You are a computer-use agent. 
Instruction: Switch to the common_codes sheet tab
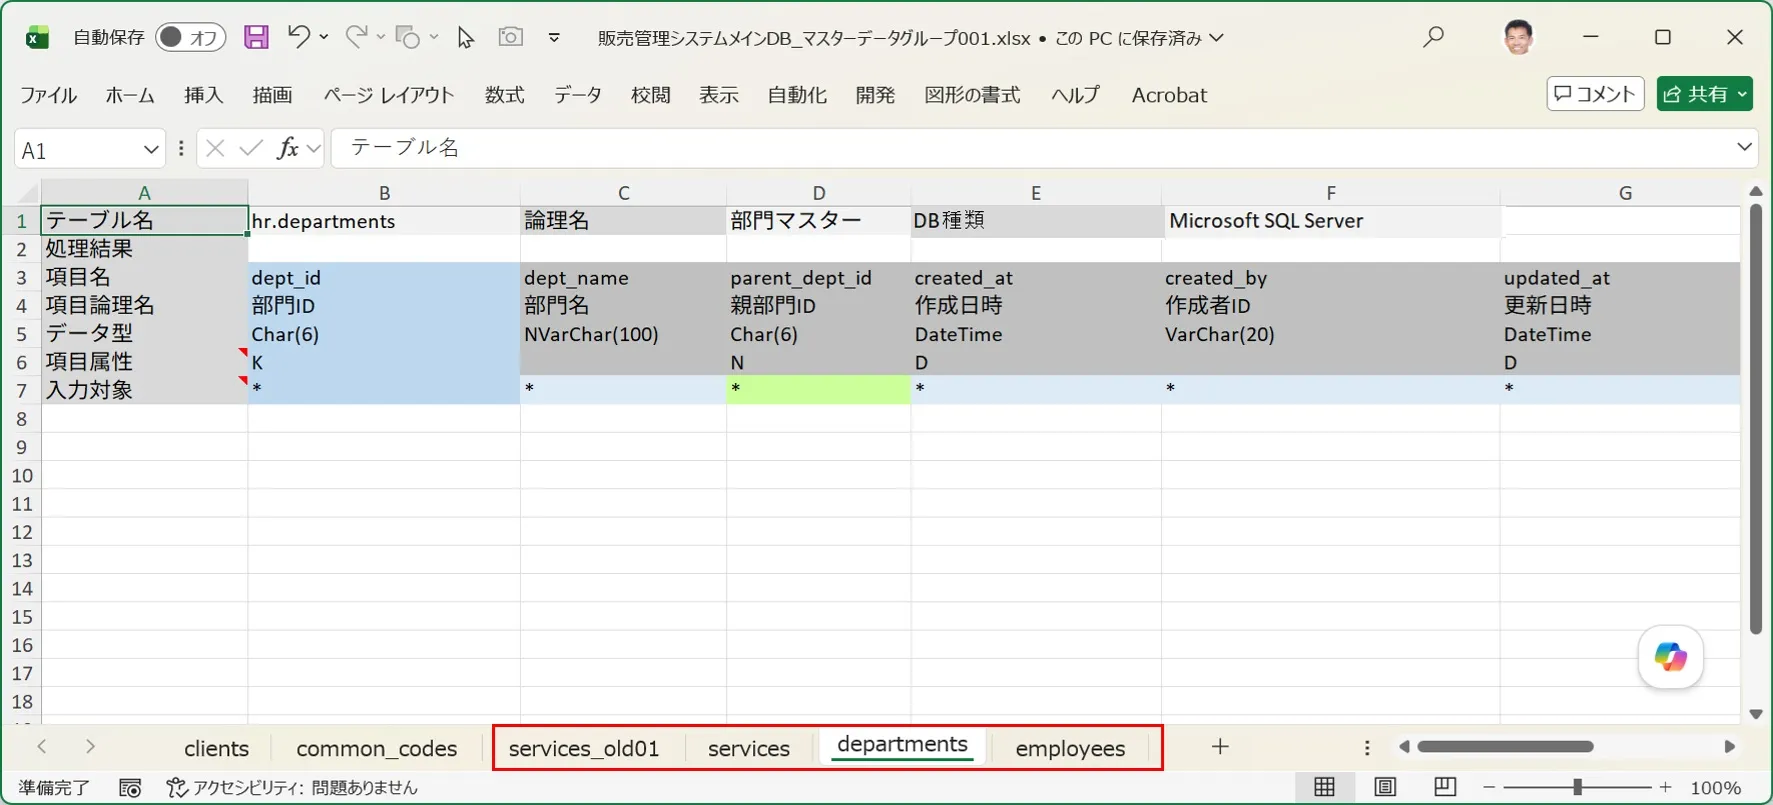[377, 748]
